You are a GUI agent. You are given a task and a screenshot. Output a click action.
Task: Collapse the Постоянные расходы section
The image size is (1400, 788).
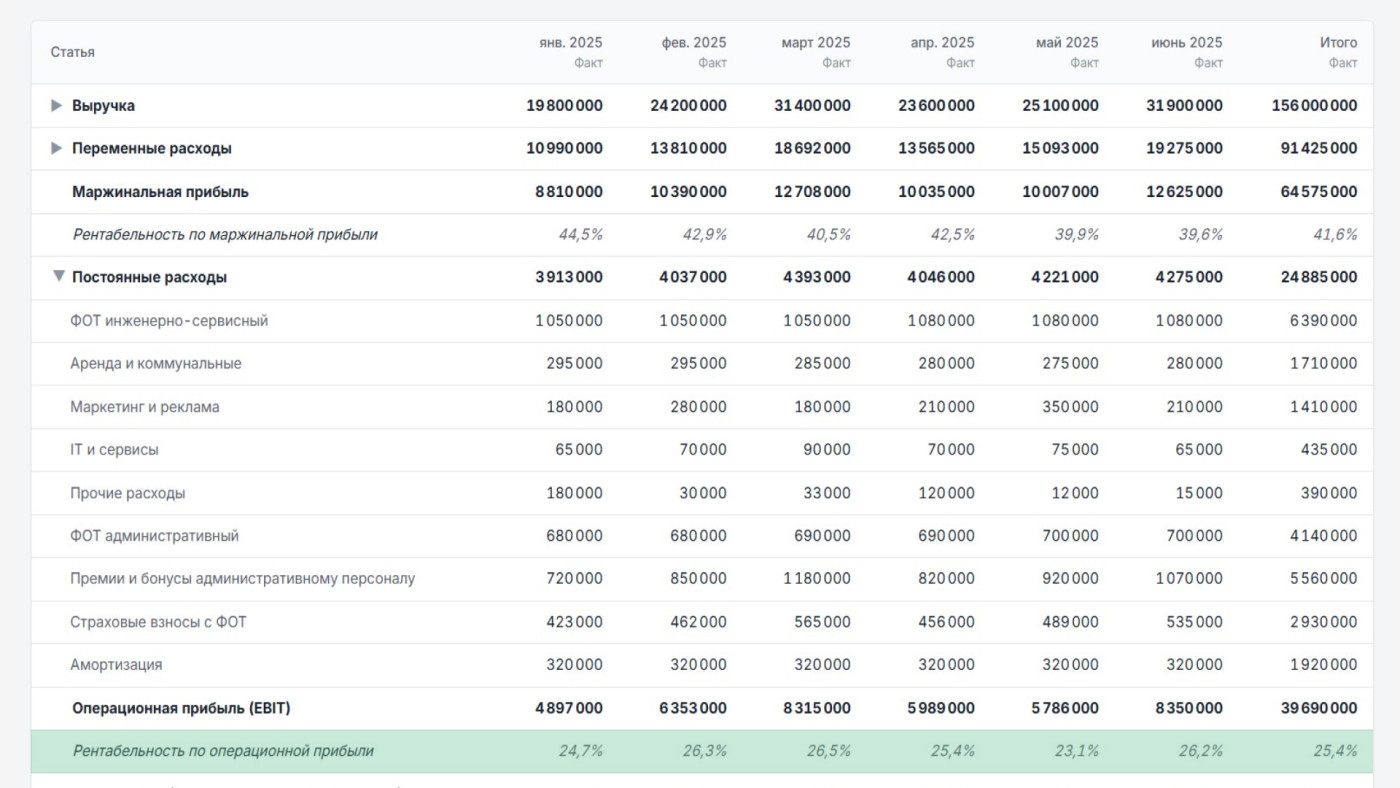[59, 276]
